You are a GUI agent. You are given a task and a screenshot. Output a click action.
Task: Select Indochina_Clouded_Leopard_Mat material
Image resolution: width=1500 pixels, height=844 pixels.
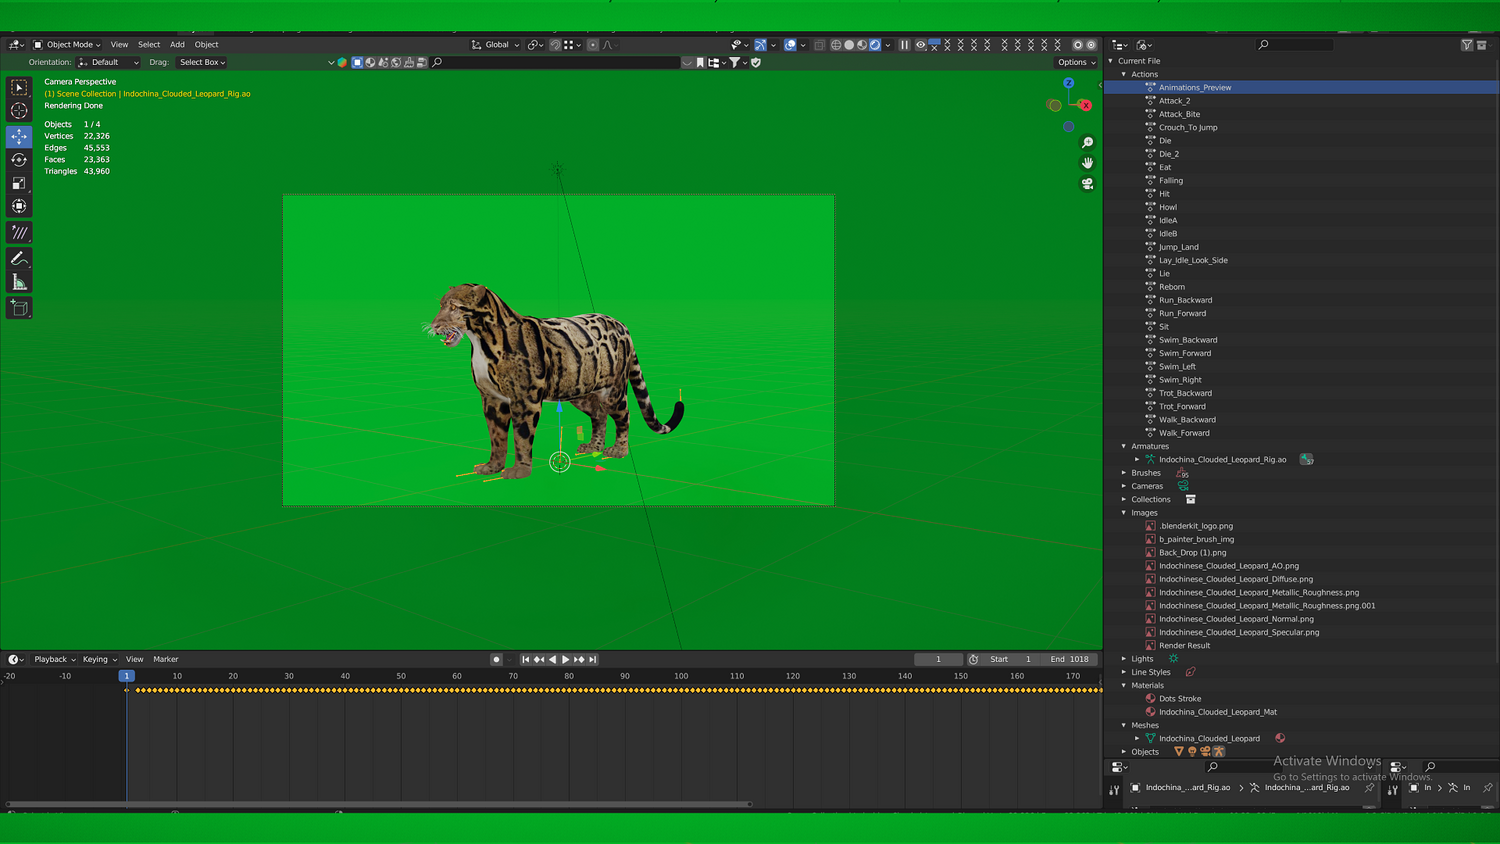click(x=1217, y=712)
